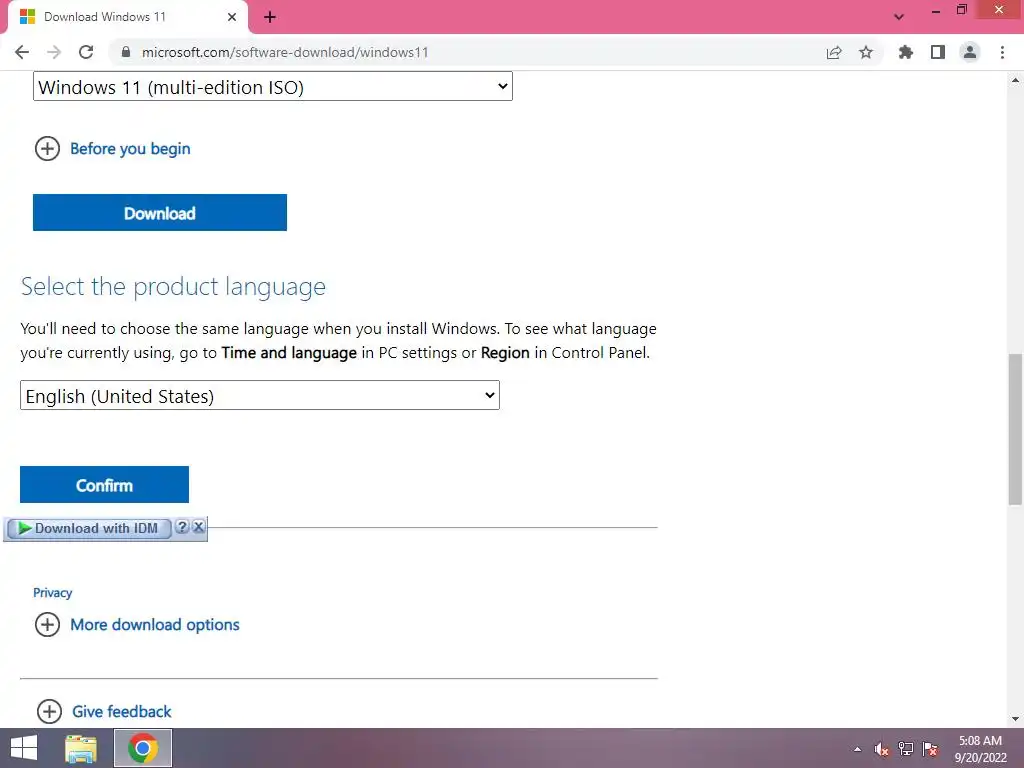Open Chrome three-dot menu
Viewport: 1024px width, 768px height.
click(x=1002, y=52)
